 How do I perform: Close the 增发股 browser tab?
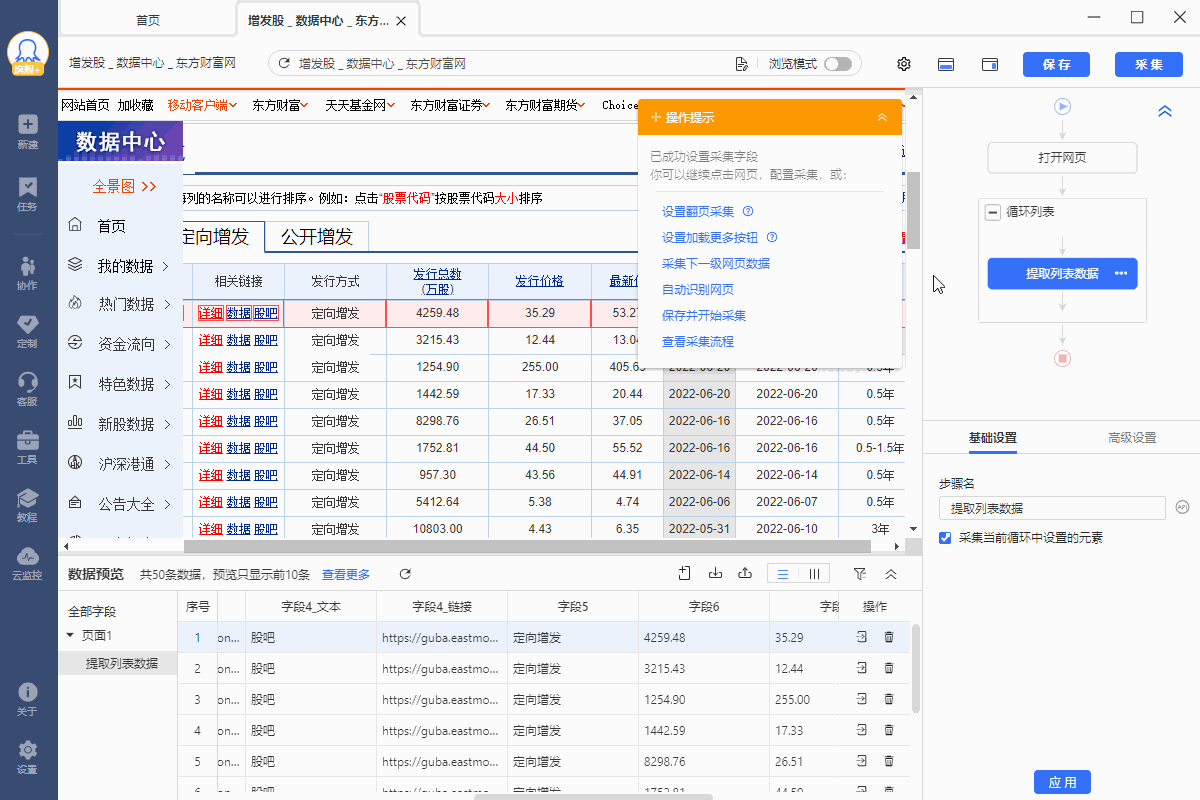(x=401, y=21)
